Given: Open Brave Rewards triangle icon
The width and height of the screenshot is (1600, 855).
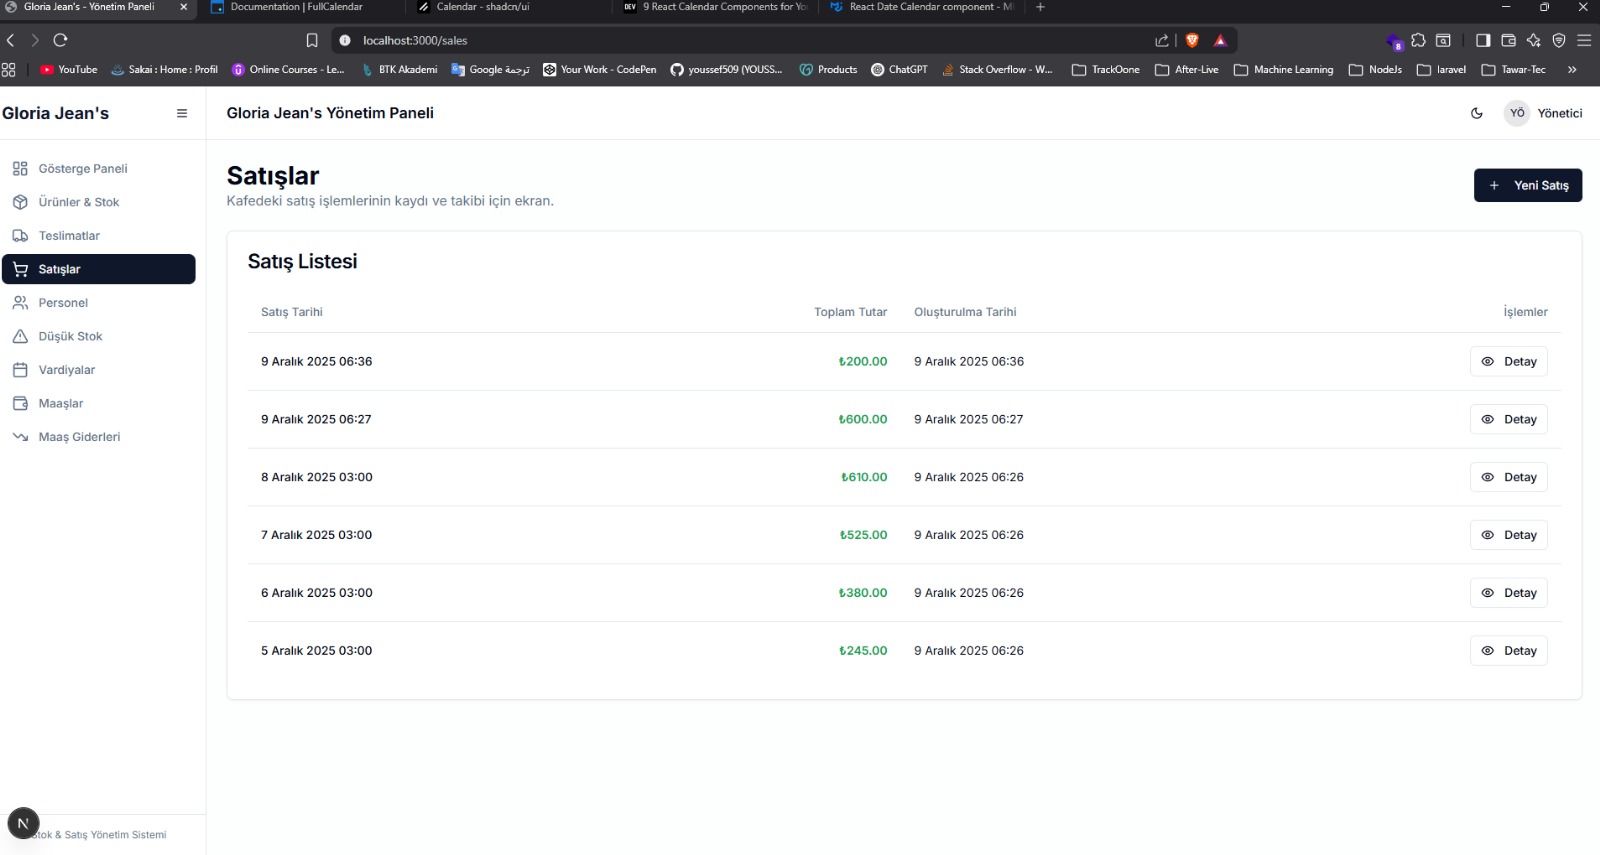Looking at the screenshot, I should [1220, 40].
